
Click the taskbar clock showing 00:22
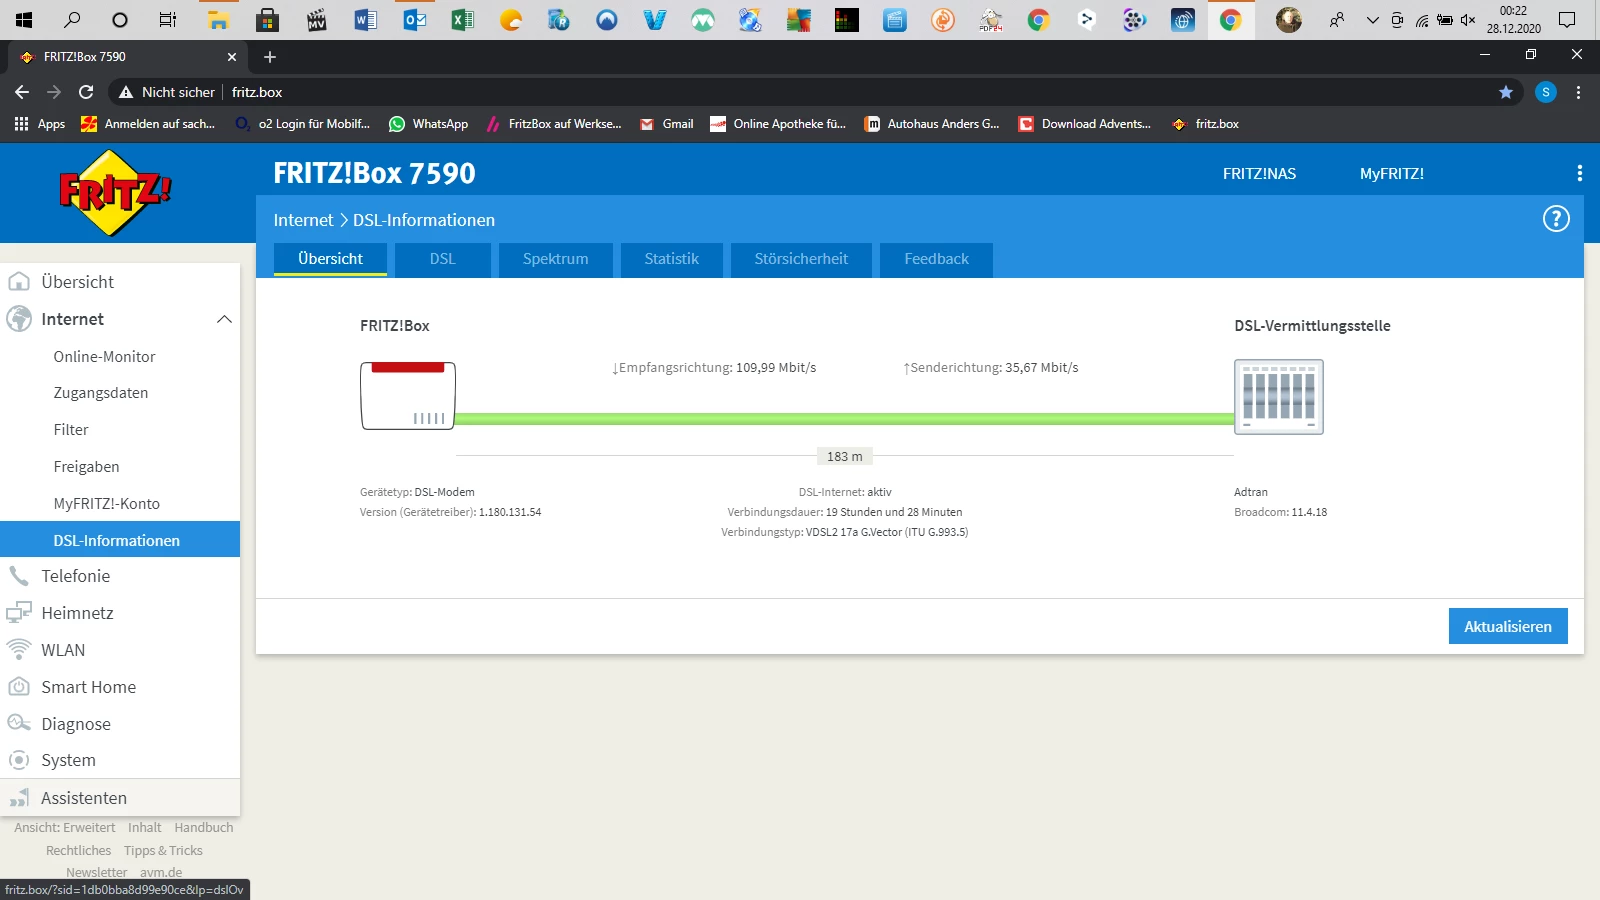(1513, 20)
